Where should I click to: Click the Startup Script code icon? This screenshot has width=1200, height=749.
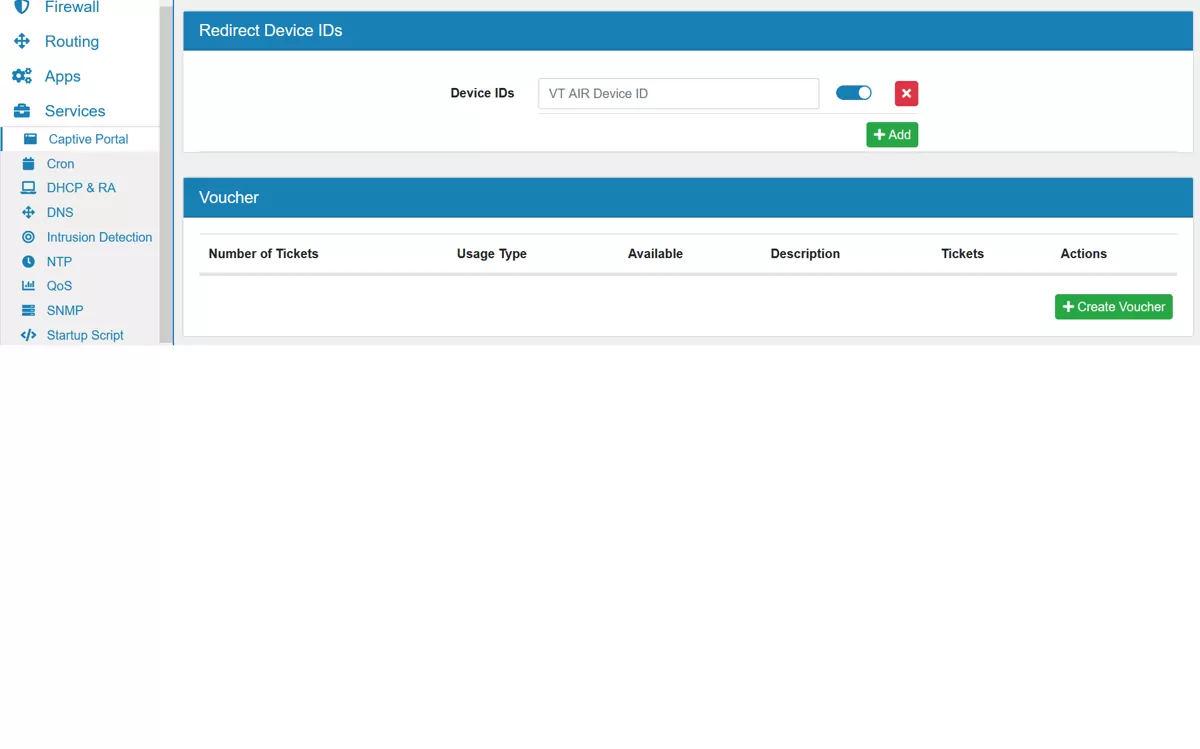point(27,334)
